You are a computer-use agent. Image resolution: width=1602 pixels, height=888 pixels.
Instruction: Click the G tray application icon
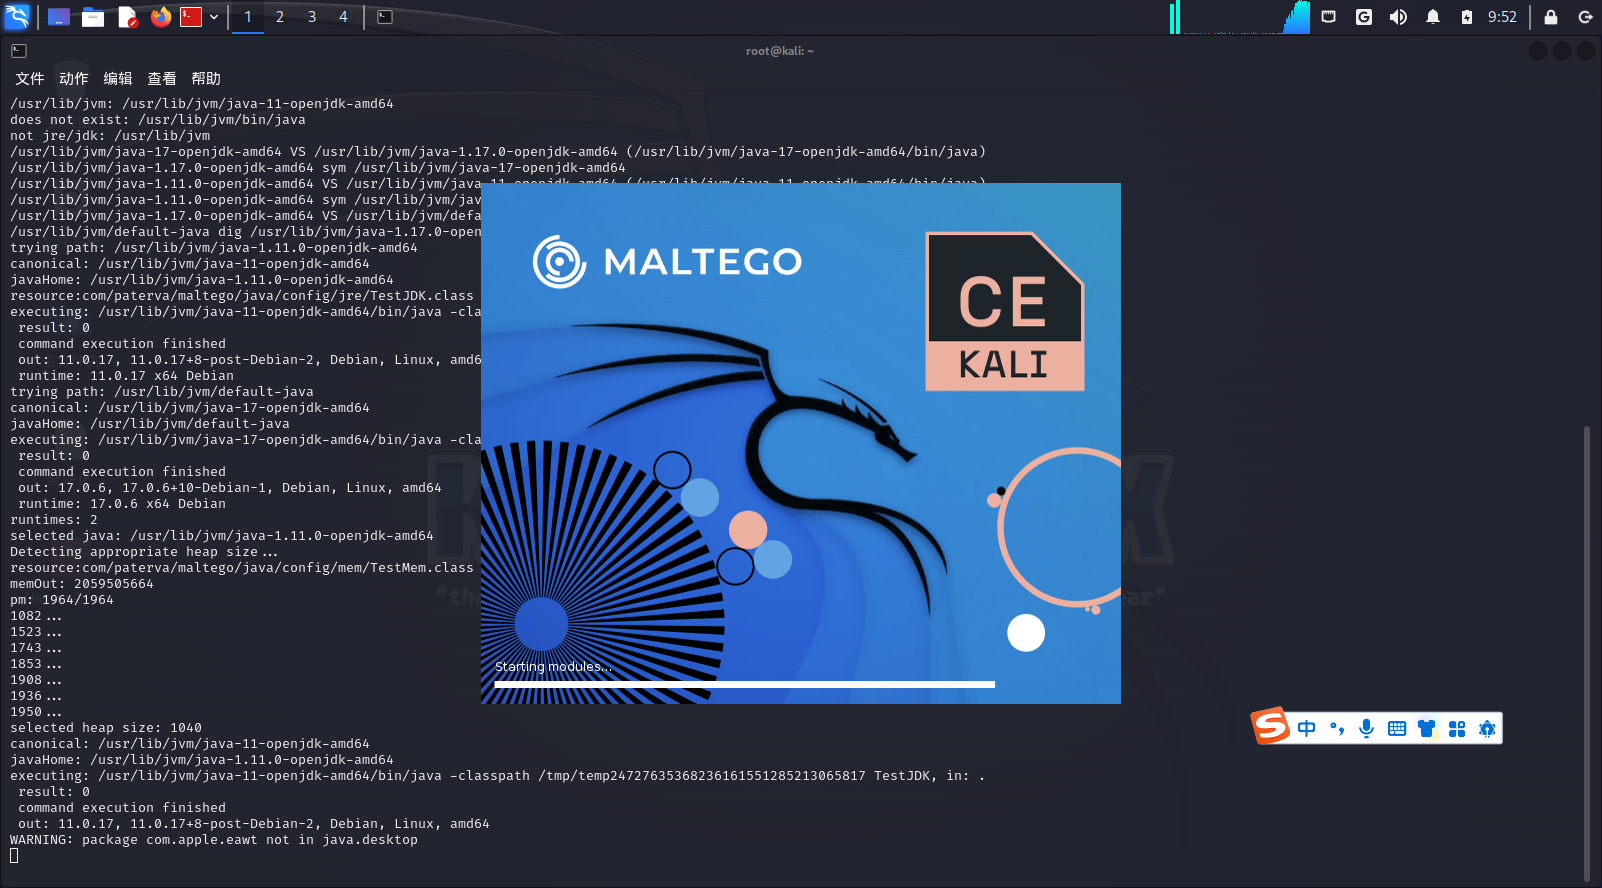(1364, 17)
